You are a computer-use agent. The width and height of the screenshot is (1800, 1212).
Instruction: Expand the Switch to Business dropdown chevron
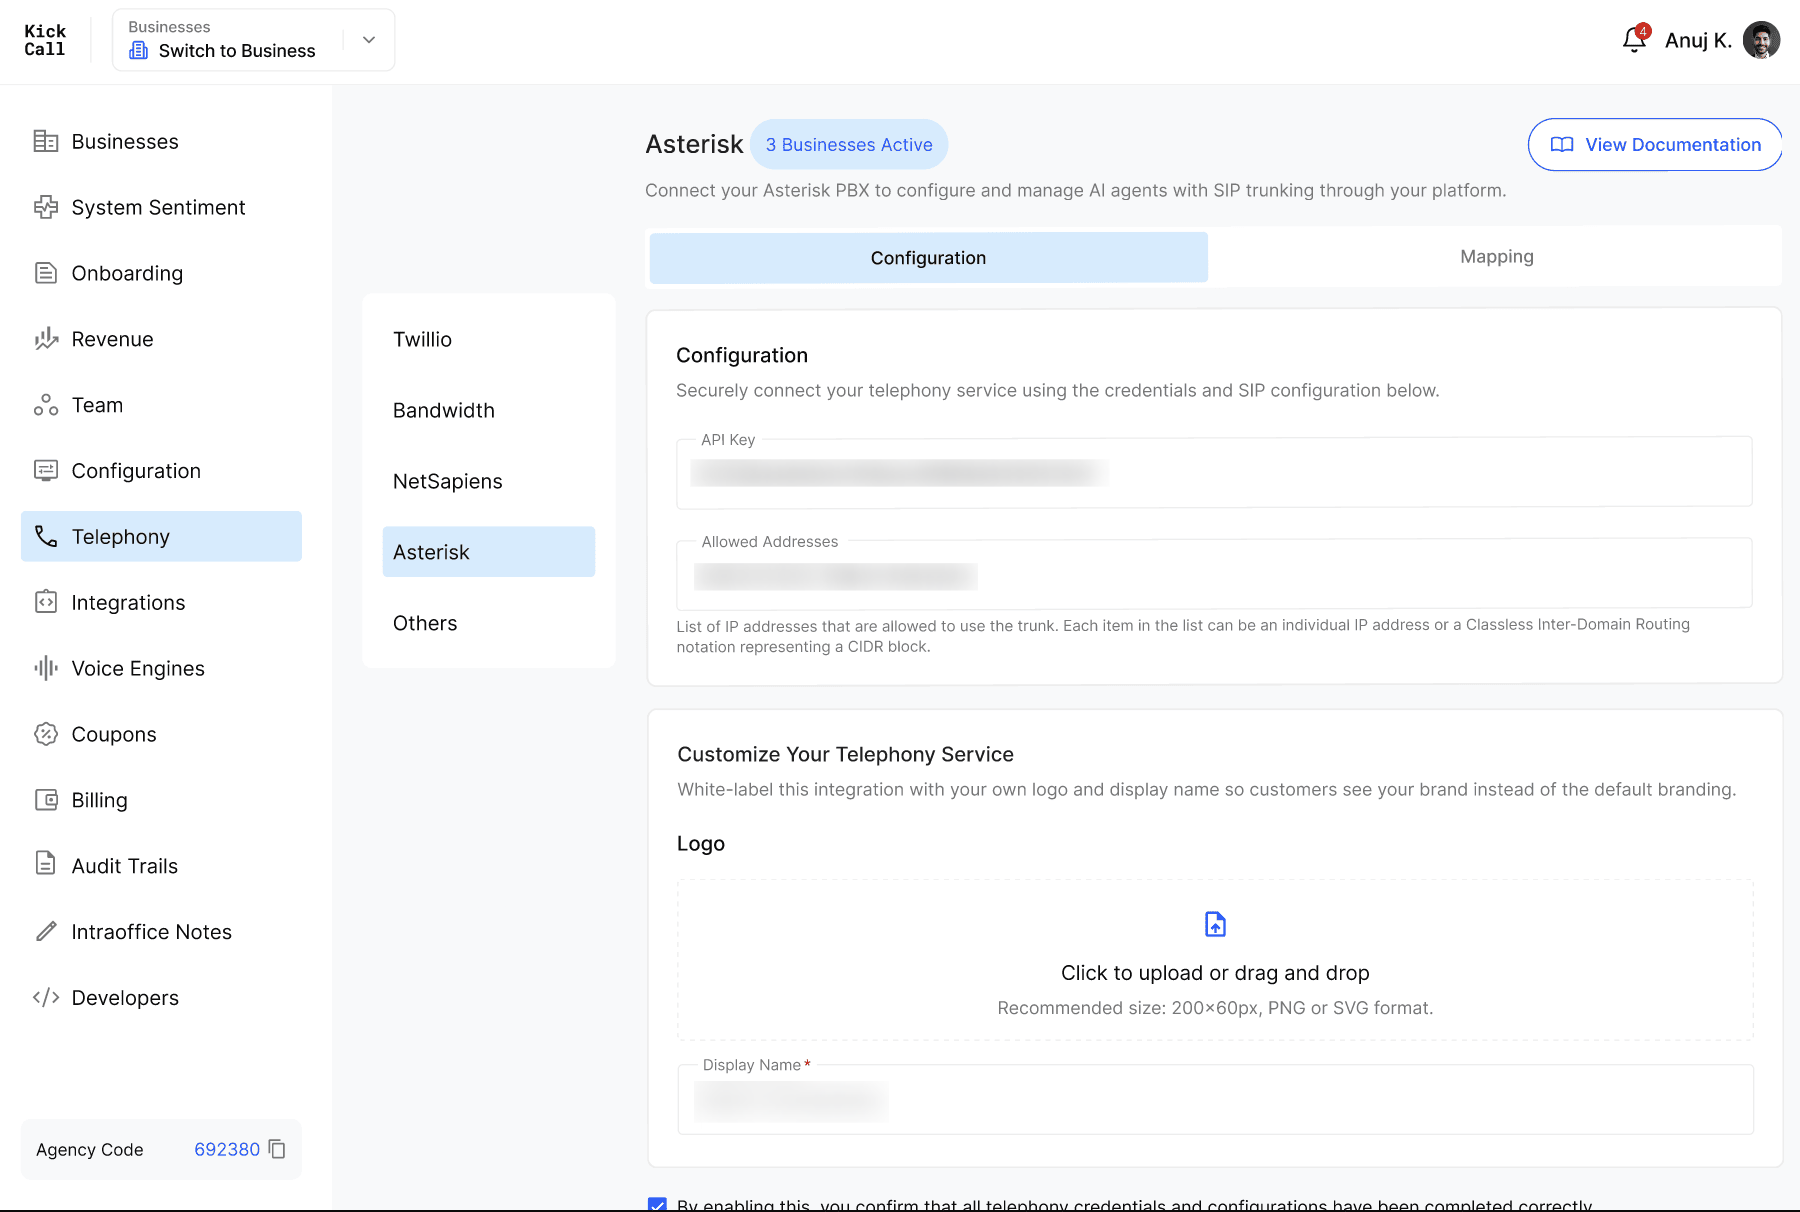(x=369, y=40)
